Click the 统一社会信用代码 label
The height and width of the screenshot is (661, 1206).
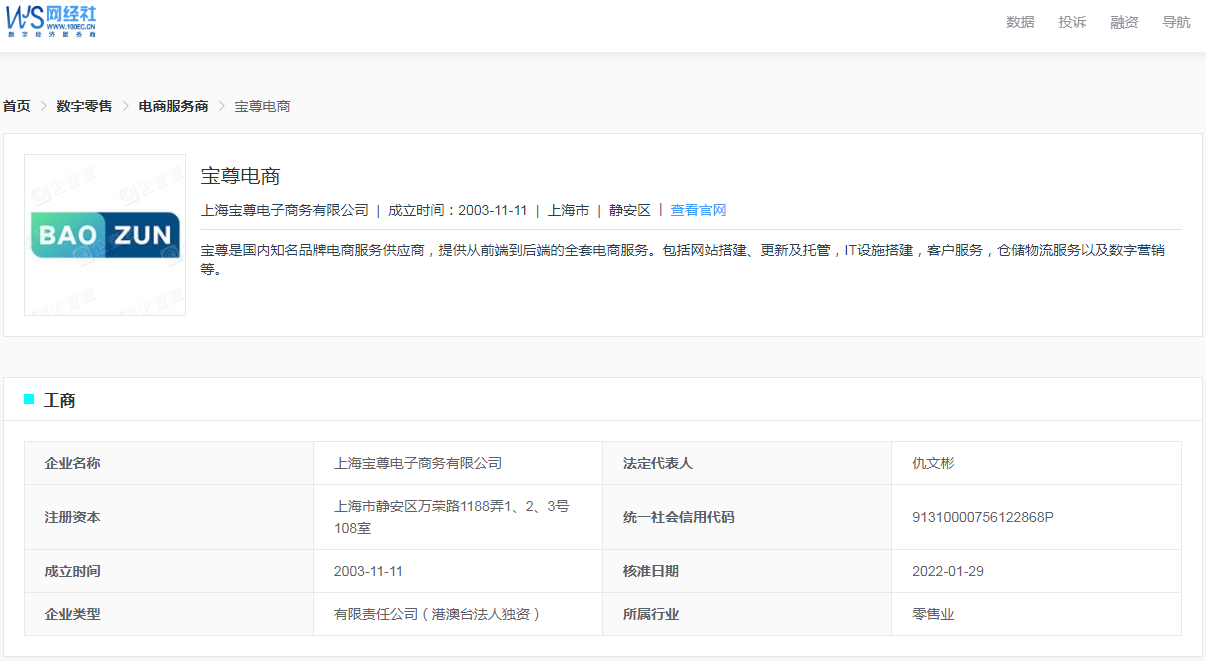pyautogui.click(x=679, y=517)
